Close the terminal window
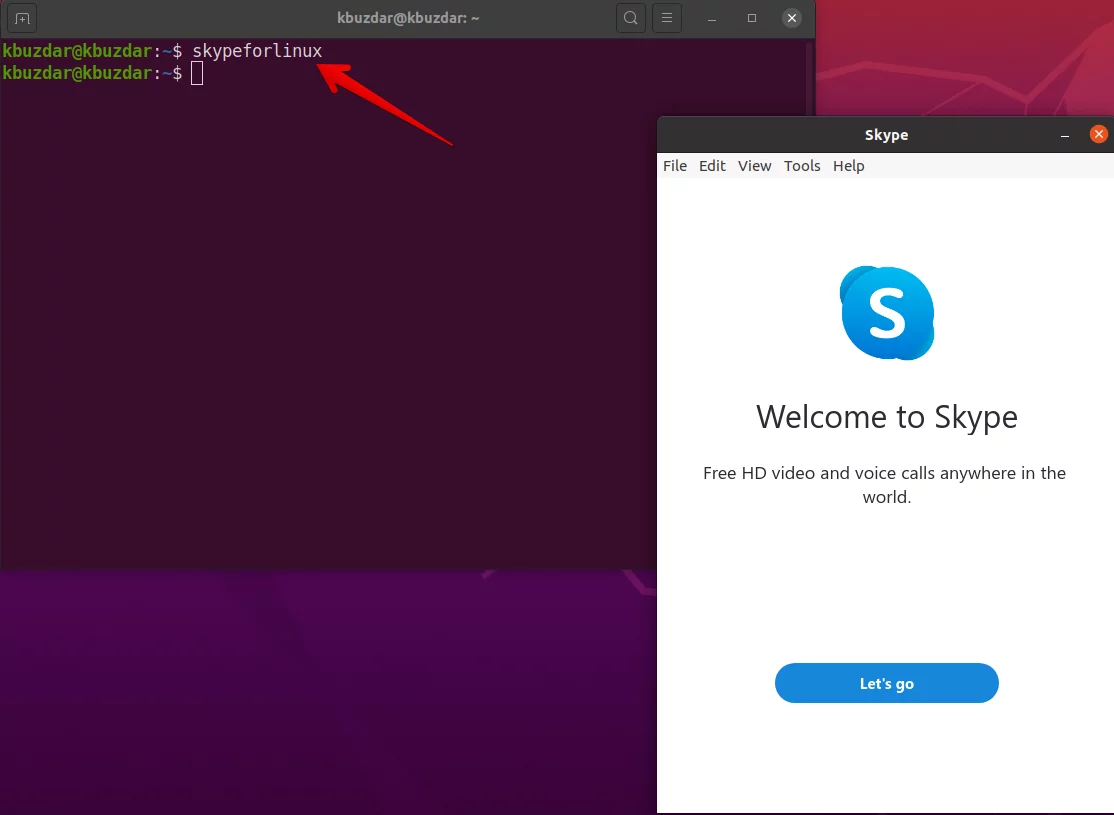Screen dimensions: 1114x815 [791, 18]
